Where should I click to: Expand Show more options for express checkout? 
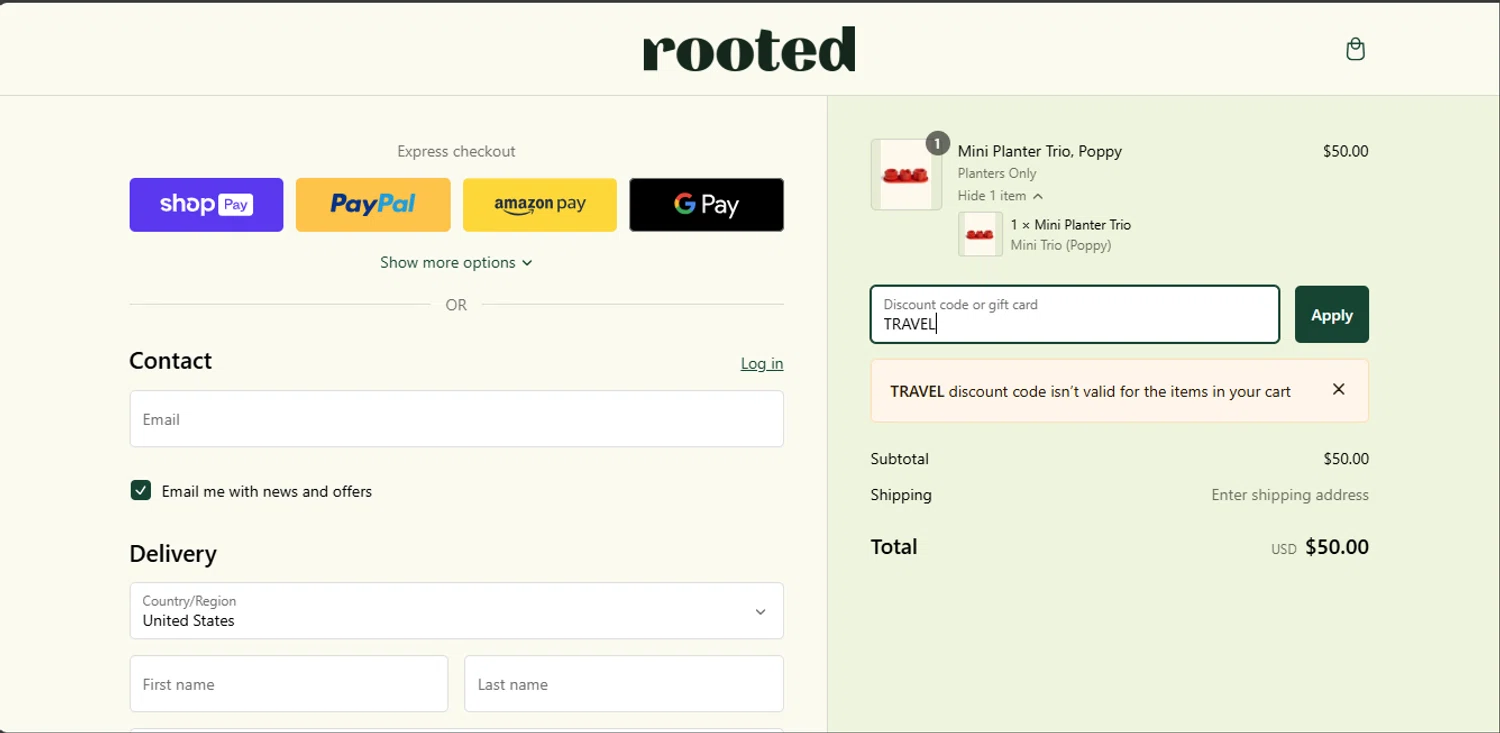(456, 263)
